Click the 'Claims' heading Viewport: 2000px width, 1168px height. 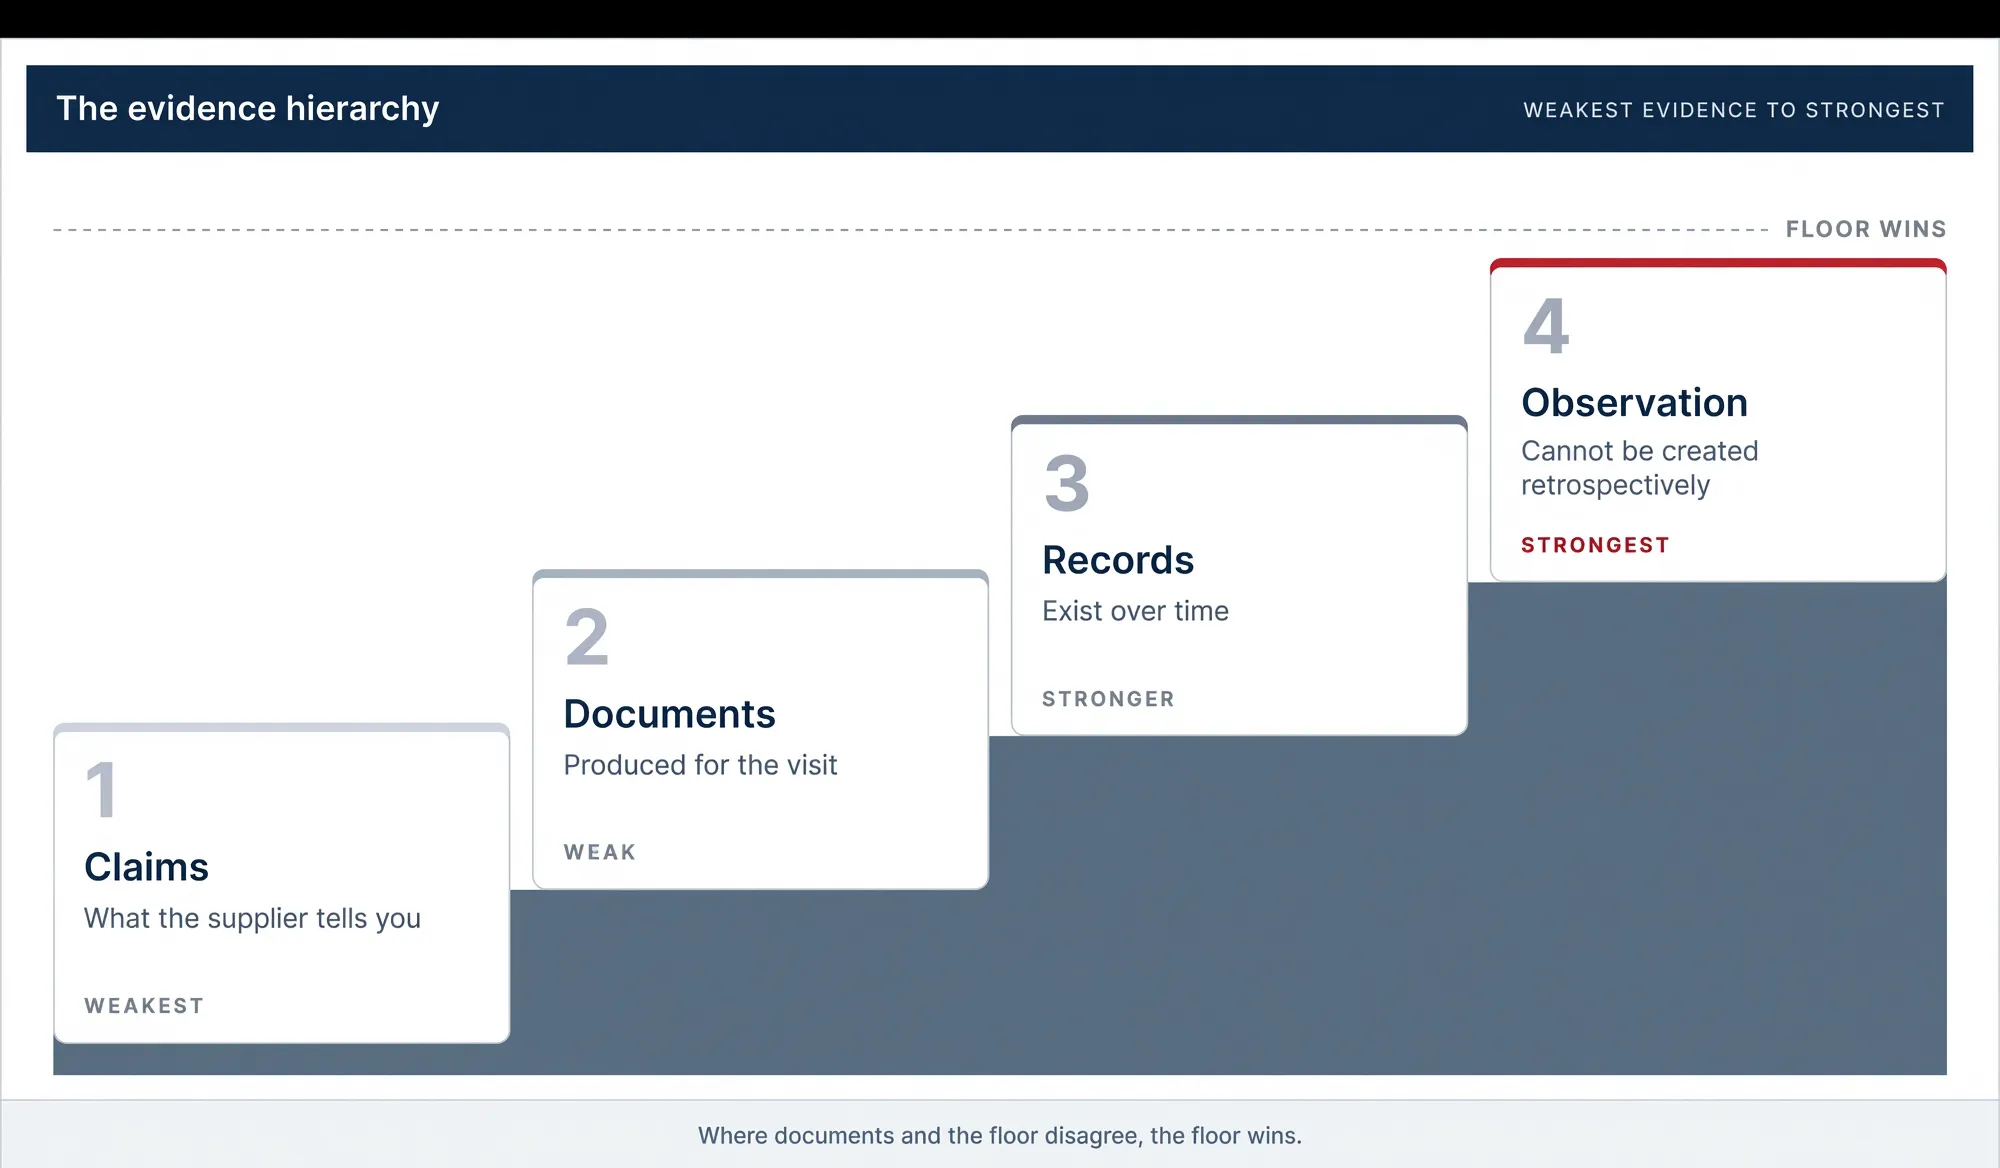146,867
